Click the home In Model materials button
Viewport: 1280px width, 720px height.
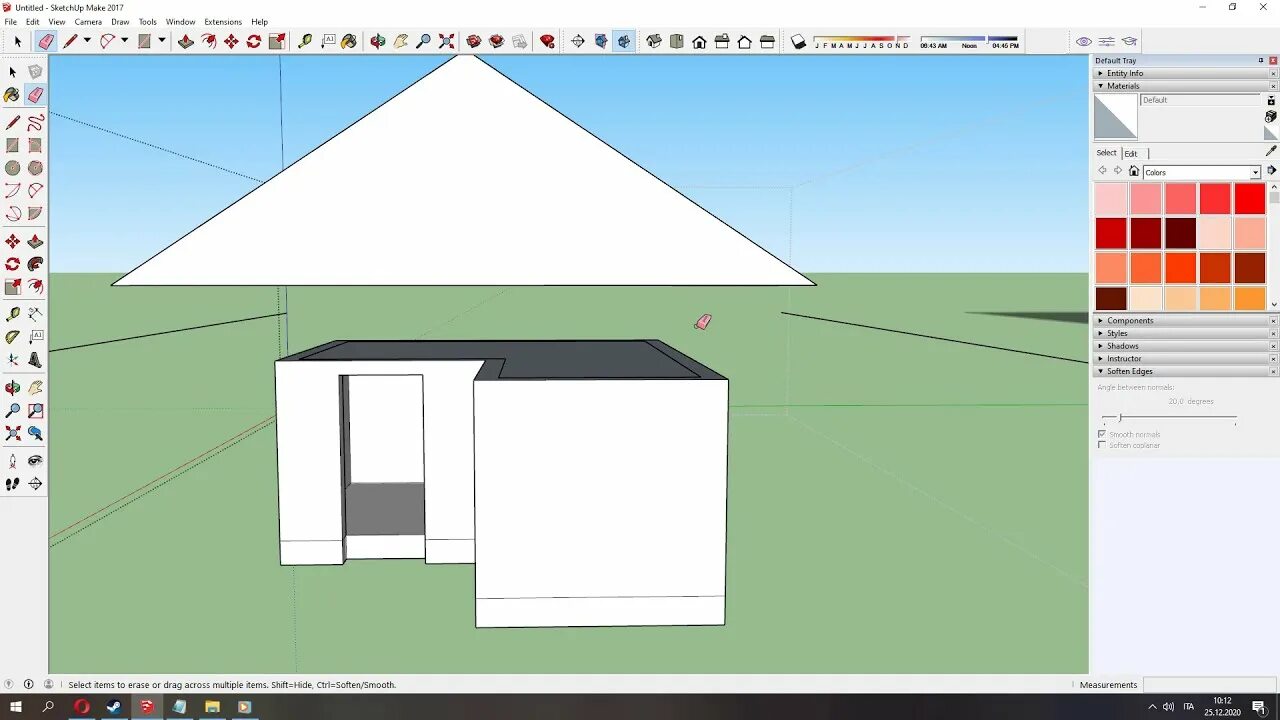pyautogui.click(x=1134, y=171)
